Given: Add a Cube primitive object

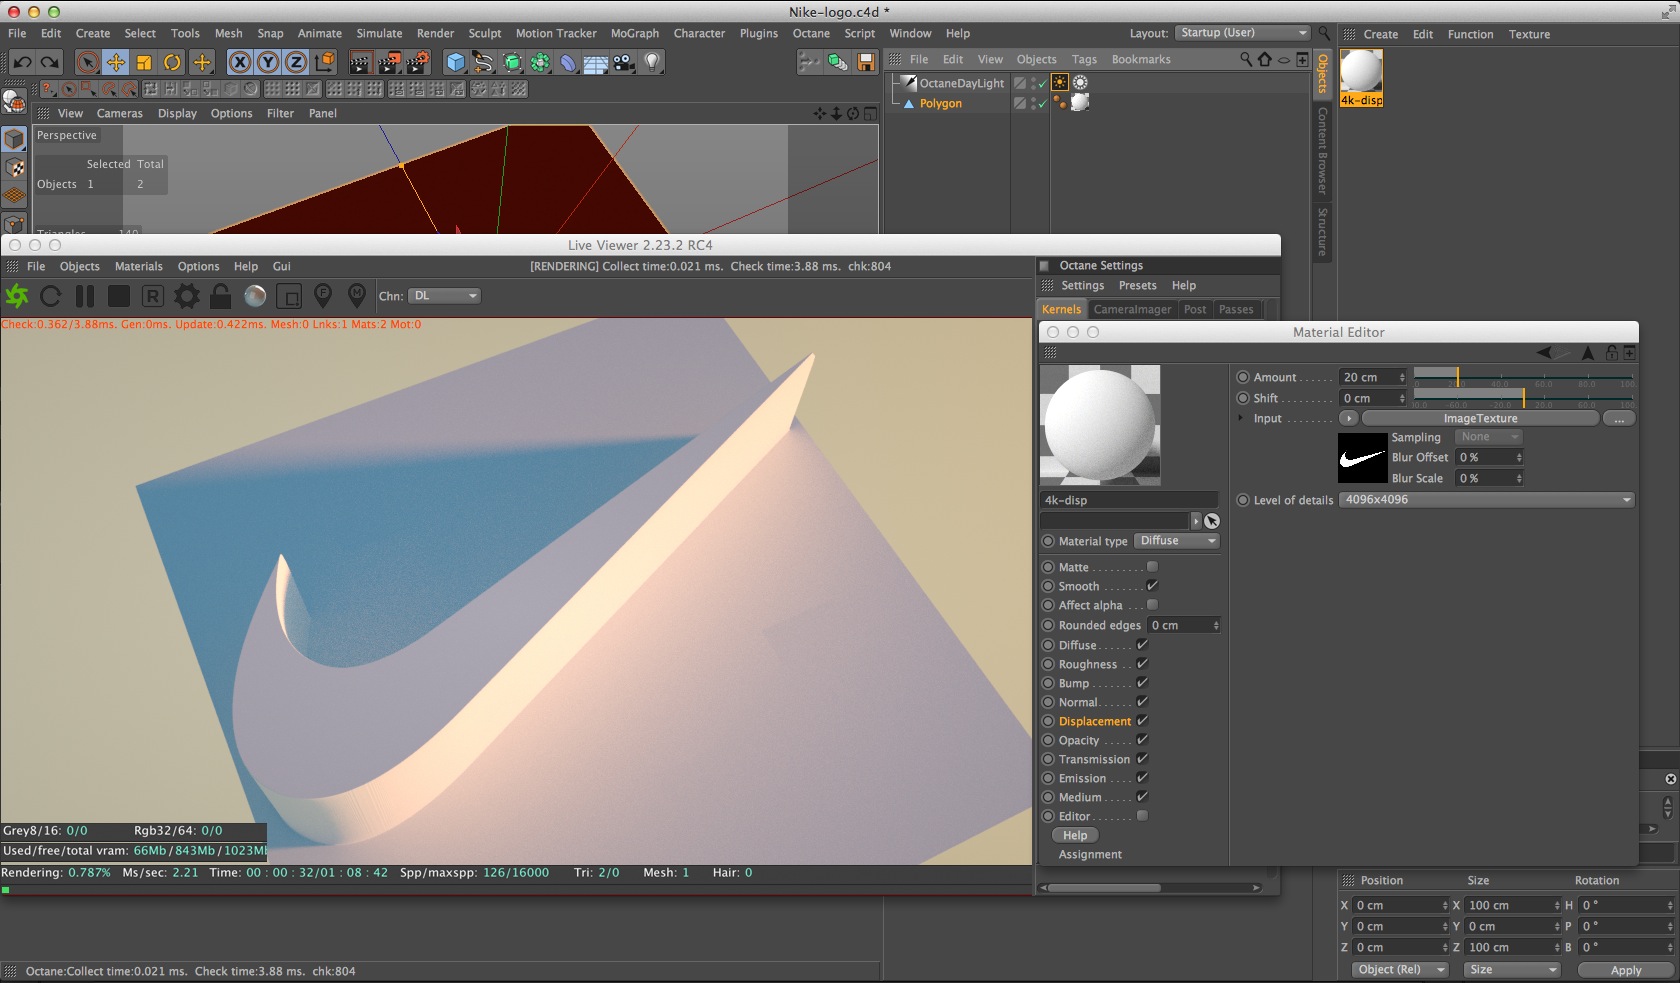Looking at the screenshot, I should pyautogui.click(x=456, y=62).
